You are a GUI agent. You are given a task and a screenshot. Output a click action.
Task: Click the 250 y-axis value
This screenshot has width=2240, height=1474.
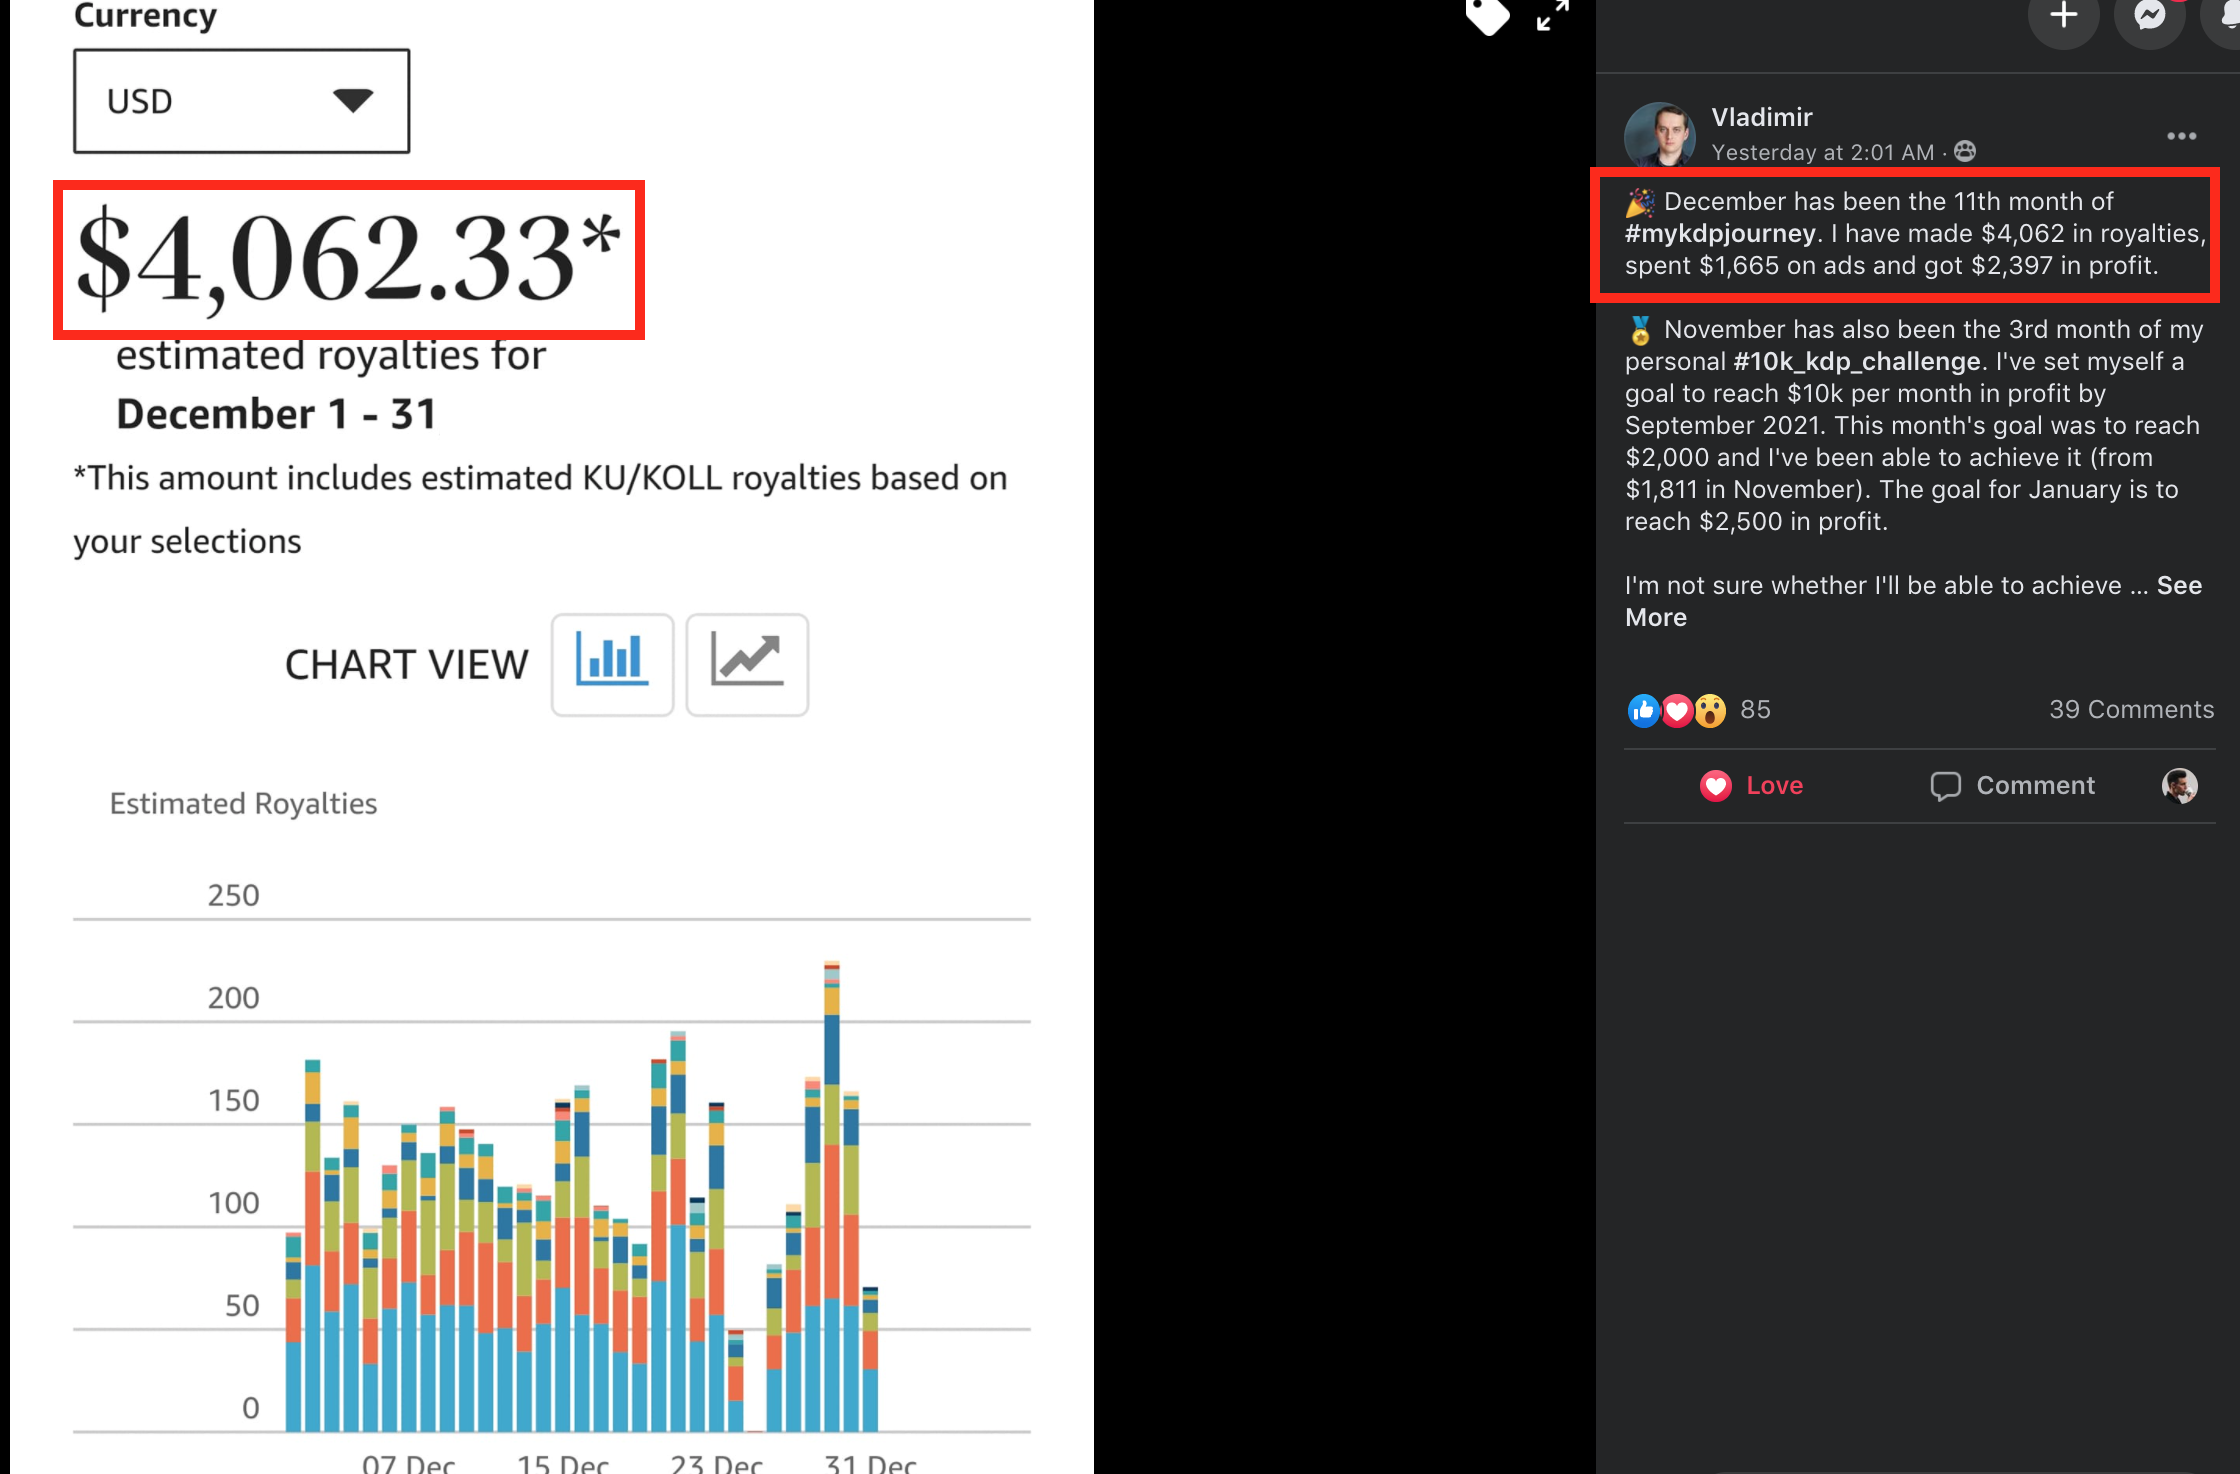(x=233, y=895)
